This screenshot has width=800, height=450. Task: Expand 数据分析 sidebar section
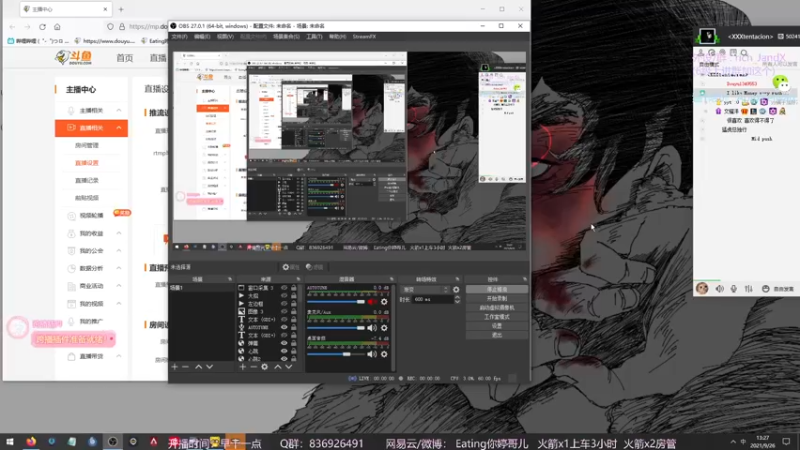(119, 268)
